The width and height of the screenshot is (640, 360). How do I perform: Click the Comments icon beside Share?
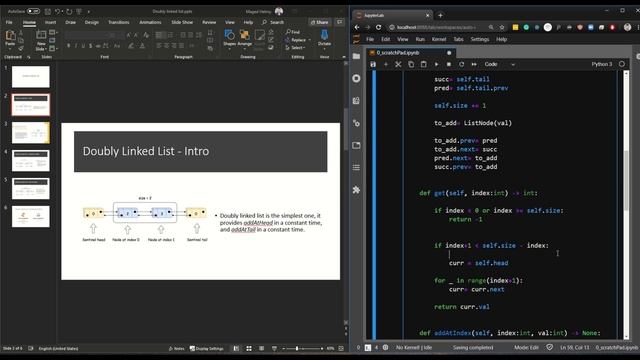coord(339,22)
